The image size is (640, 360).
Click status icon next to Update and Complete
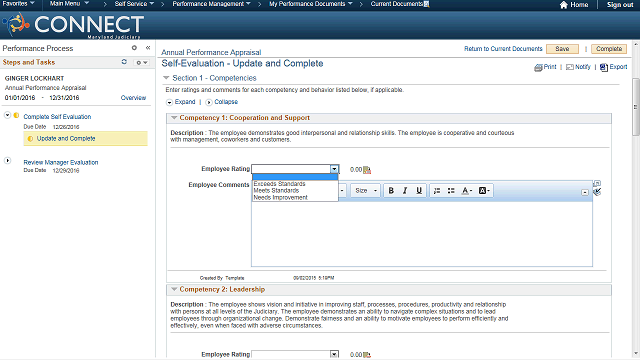coord(30,139)
